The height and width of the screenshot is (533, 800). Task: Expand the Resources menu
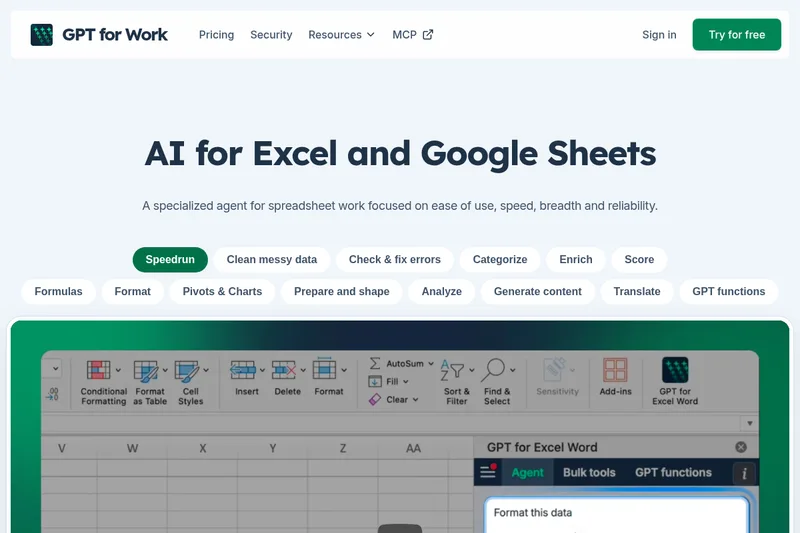[341, 35]
